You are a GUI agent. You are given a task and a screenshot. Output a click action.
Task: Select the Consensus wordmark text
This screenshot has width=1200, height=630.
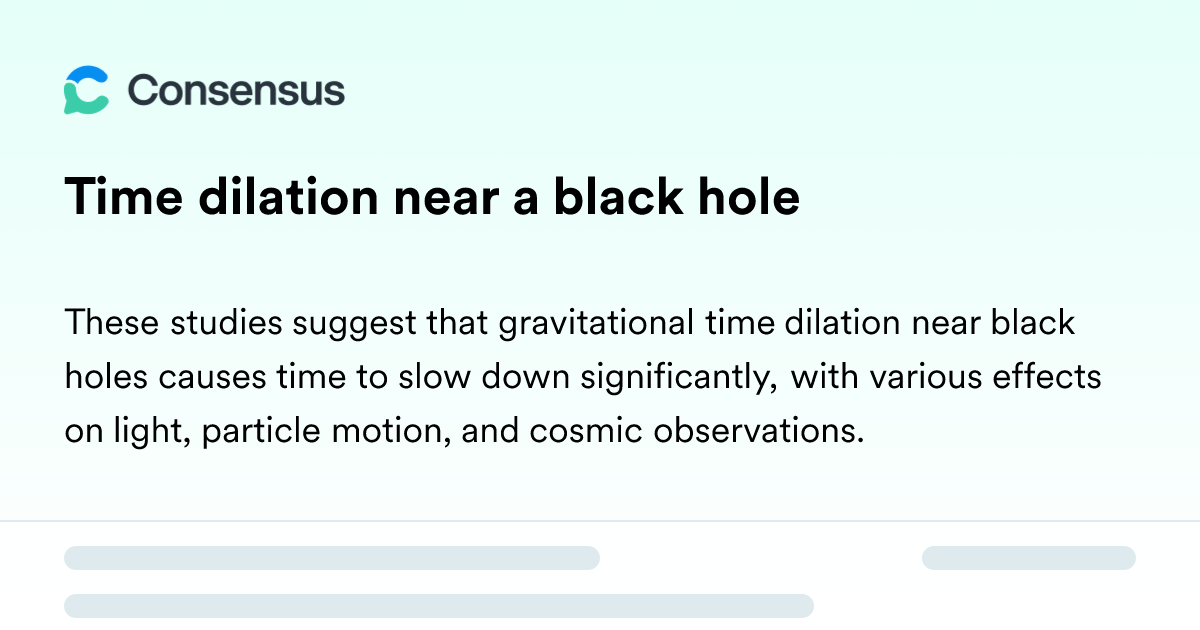(236, 91)
